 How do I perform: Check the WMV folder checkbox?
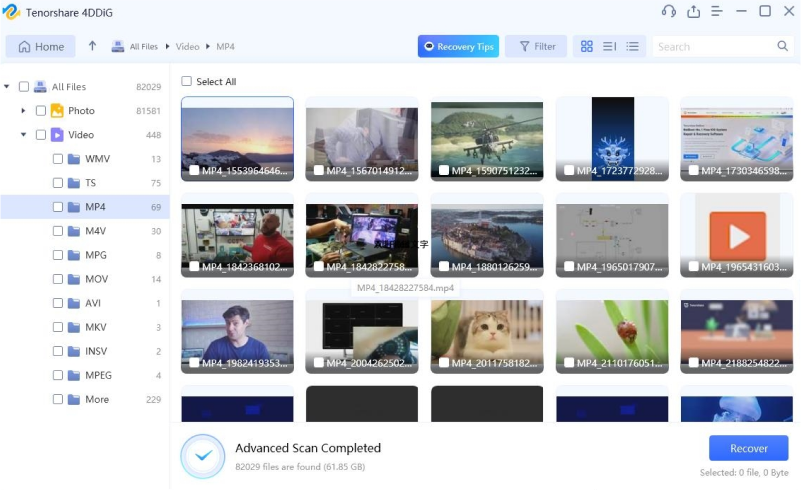[x=58, y=159]
